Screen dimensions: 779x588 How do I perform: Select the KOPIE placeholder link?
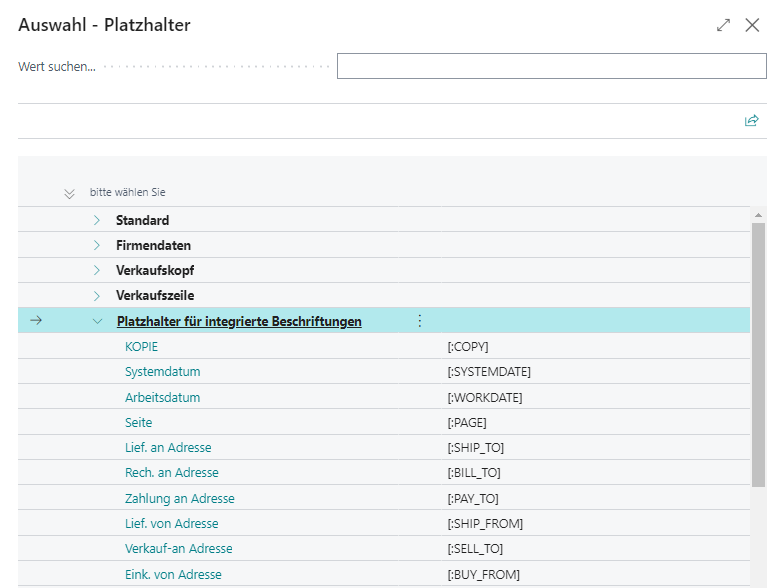point(141,347)
